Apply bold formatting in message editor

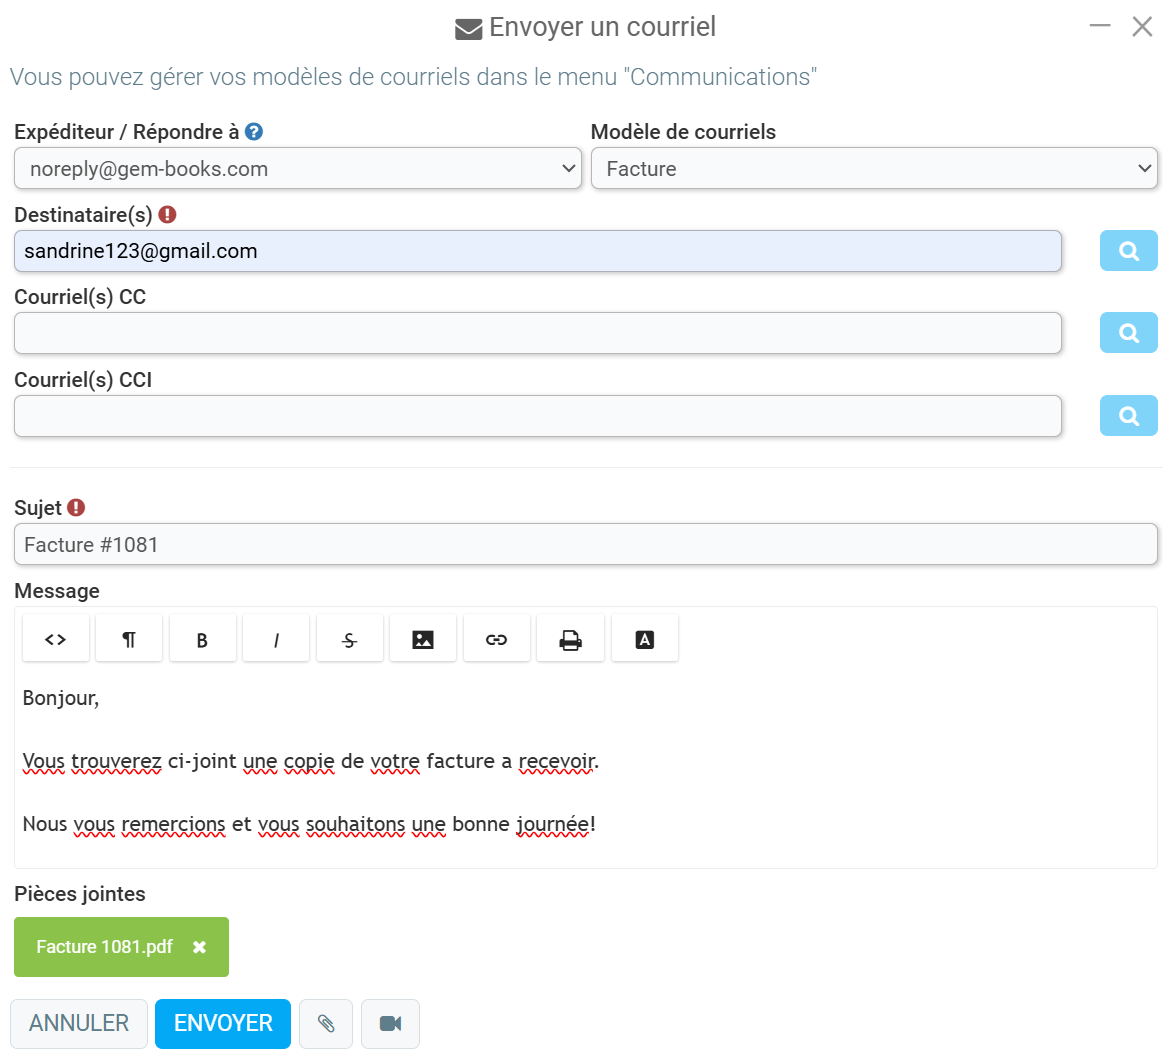[203, 639]
